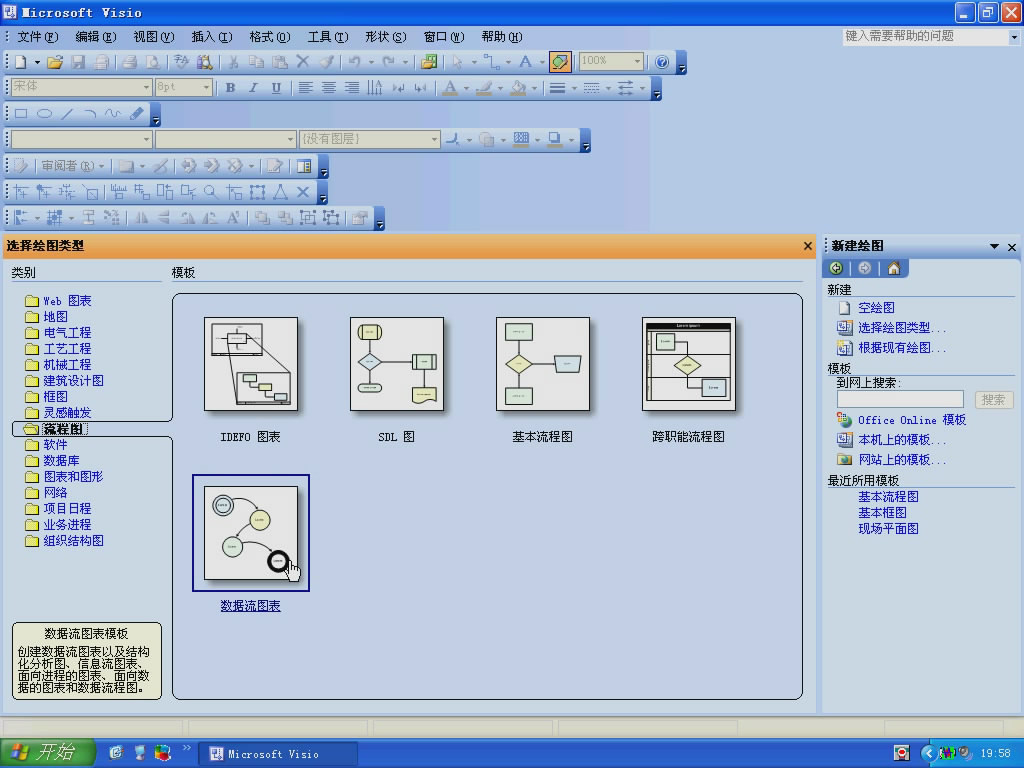Toggle right text alignment
The height and width of the screenshot is (768, 1024).
(x=351, y=88)
